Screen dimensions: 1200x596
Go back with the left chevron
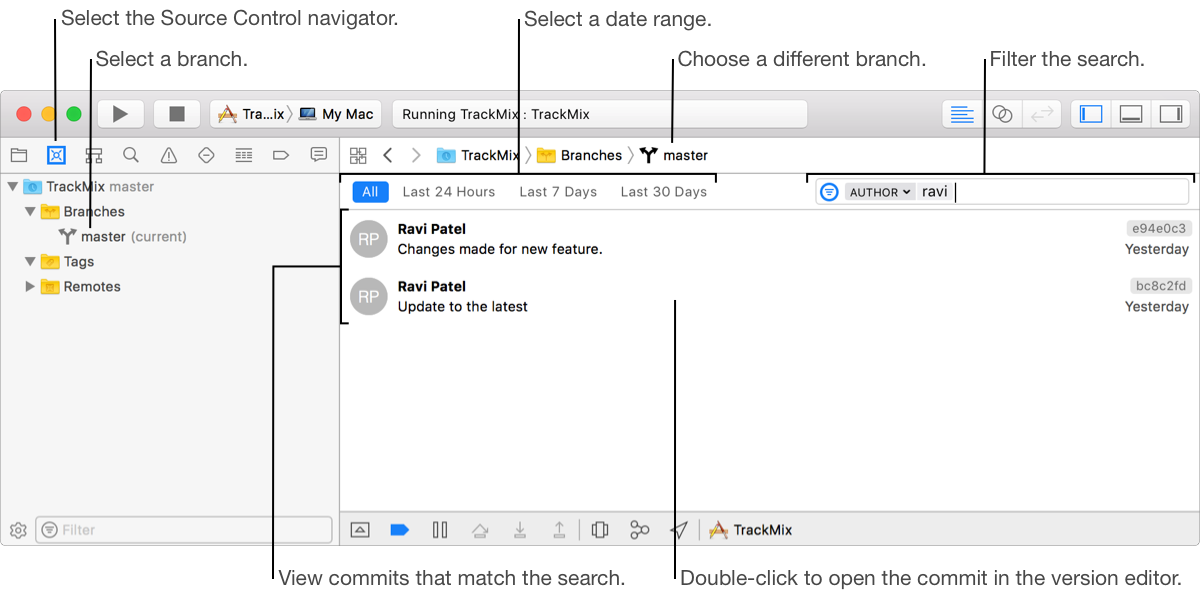(388, 155)
